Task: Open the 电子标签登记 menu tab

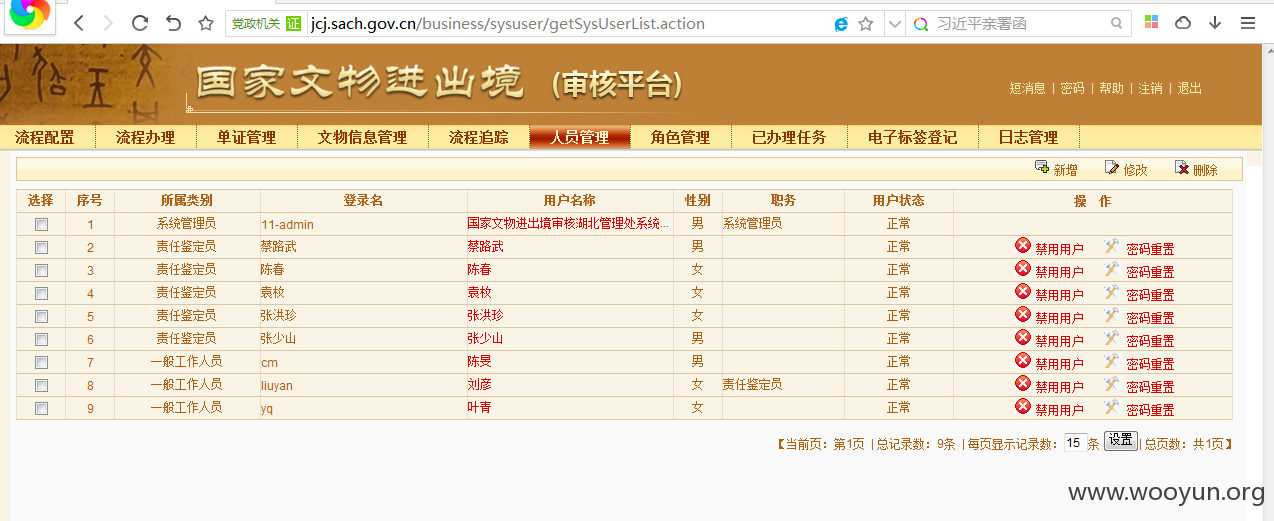Action: 912,138
